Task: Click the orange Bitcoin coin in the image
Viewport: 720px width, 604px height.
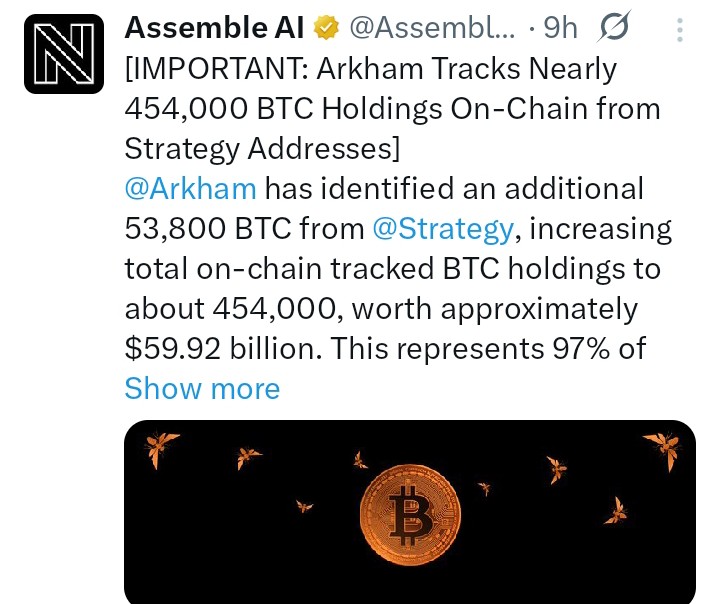Action: coord(410,517)
